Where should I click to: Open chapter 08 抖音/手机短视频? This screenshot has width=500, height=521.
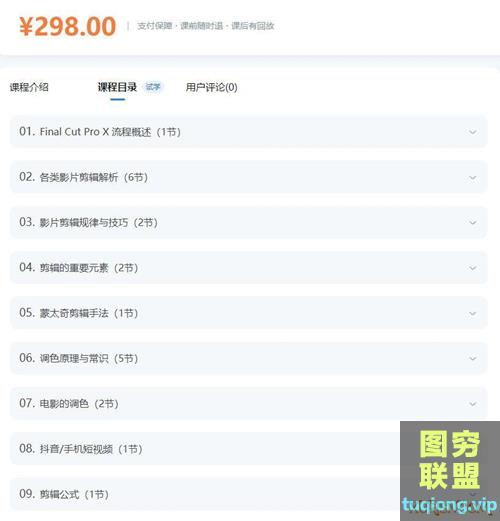coord(81,449)
